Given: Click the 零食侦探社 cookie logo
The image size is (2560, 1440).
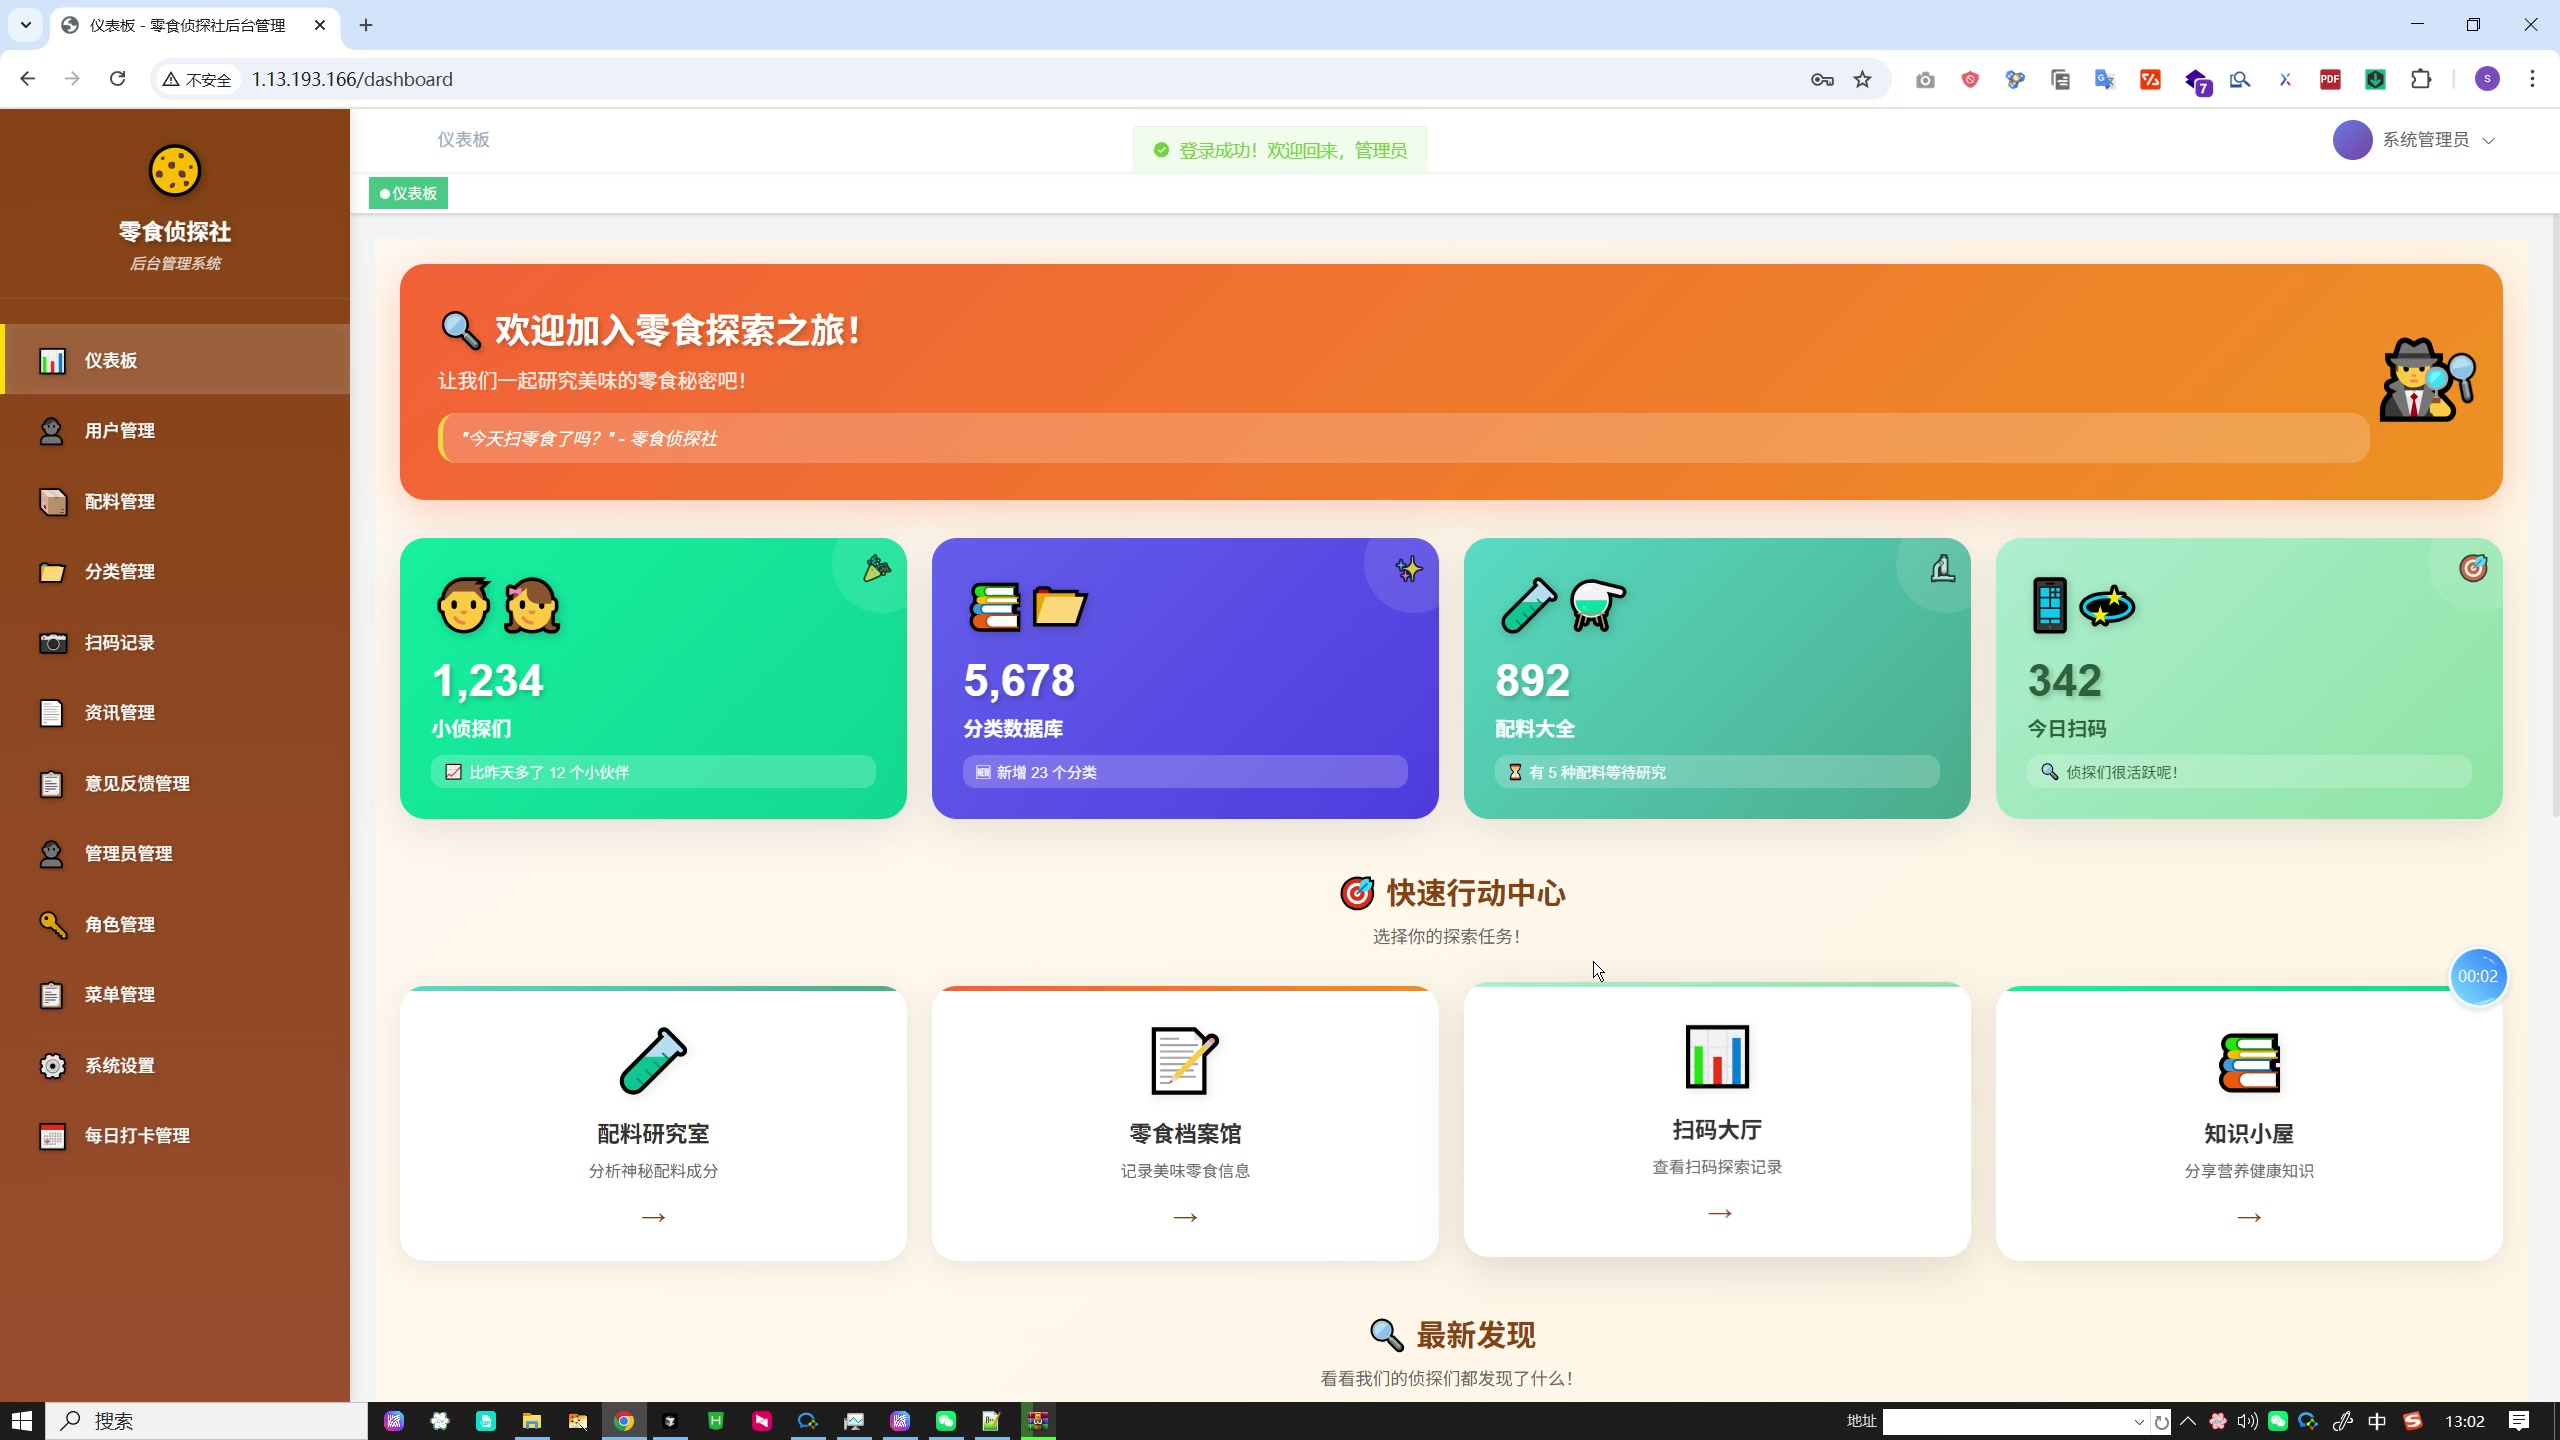Looking at the screenshot, I should point(174,171).
